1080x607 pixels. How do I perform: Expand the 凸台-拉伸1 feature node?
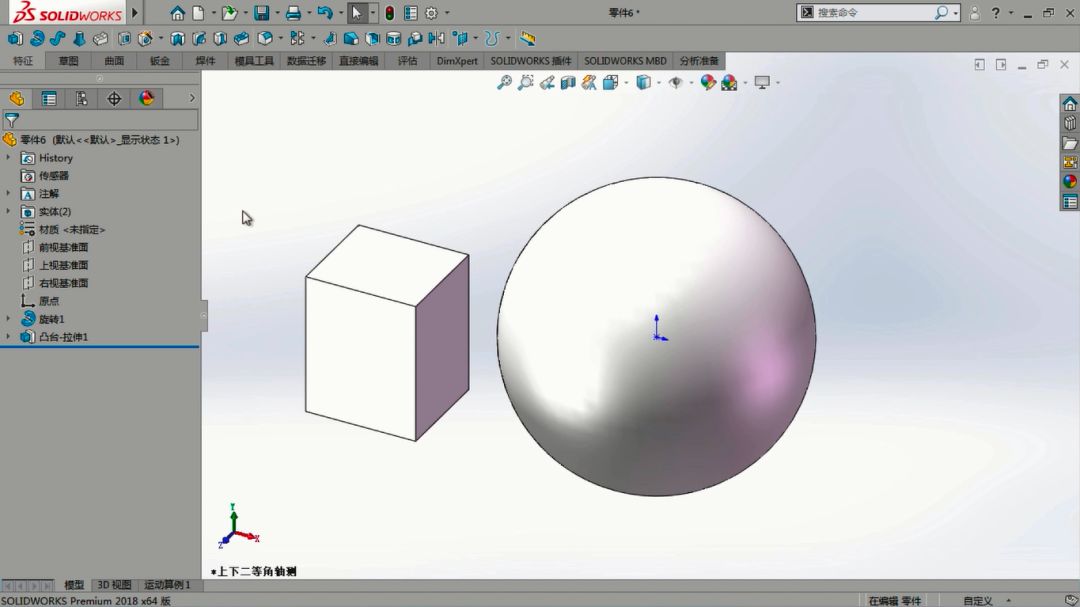8,337
